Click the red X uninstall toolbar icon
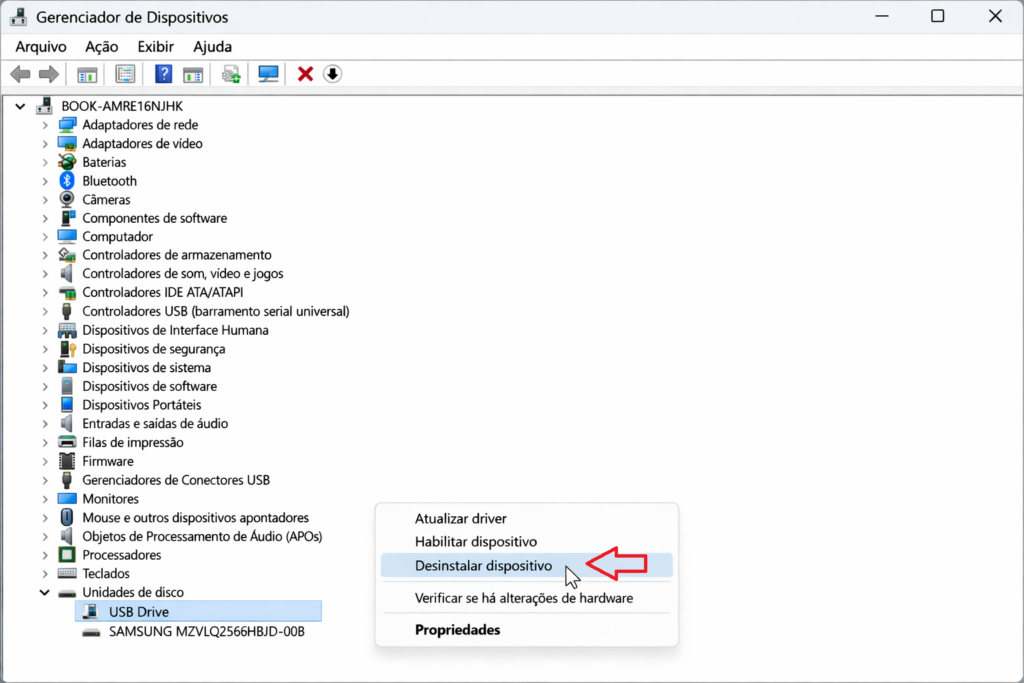1024x683 pixels. [x=305, y=74]
